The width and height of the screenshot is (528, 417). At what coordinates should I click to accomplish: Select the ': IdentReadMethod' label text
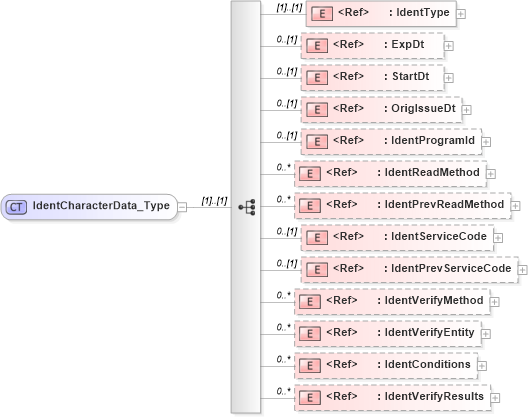pyautogui.click(x=428, y=172)
